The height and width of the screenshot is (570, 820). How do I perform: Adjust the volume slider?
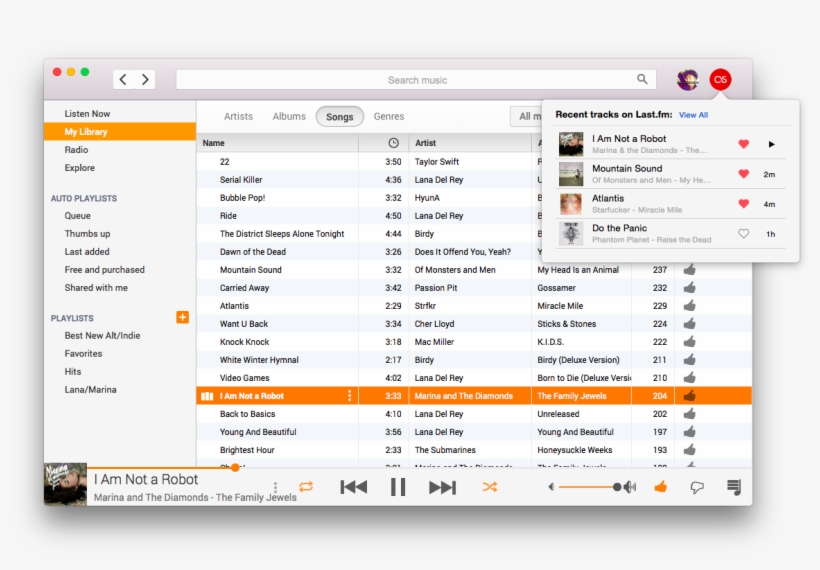pyautogui.click(x=590, y=487)
